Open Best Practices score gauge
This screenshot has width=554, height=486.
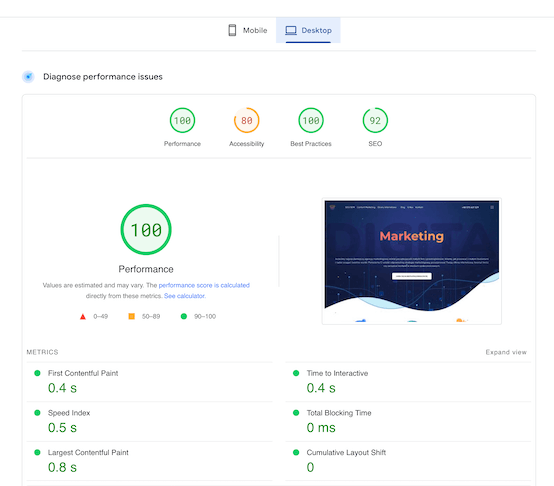pyautogui.click(x=311, y=120)
